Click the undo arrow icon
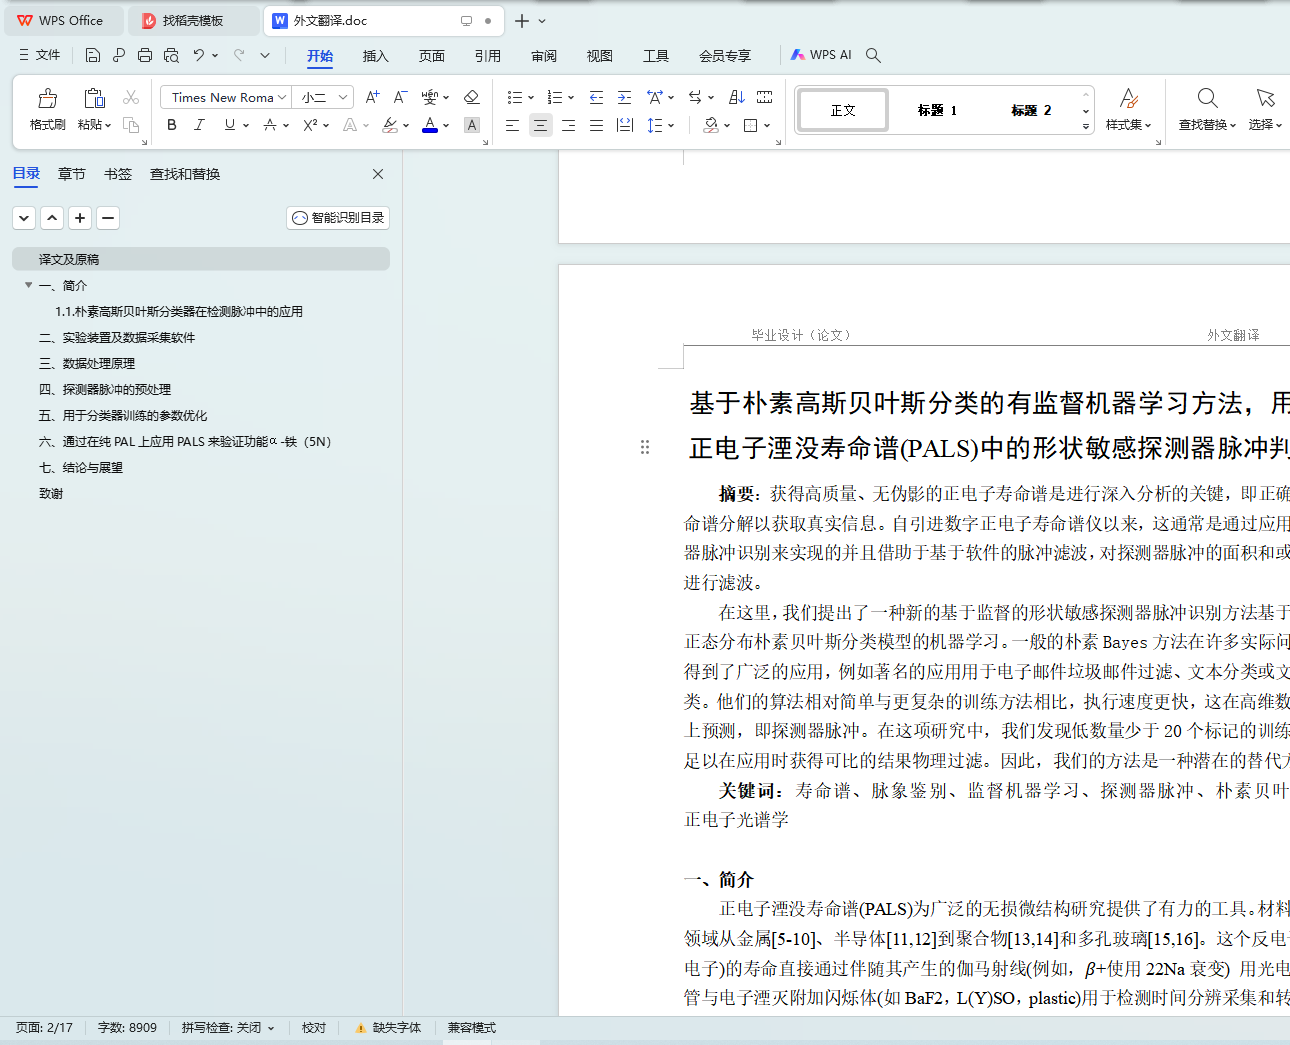Image resolution: width=1290 pixels, height=1045 pixels. coord(199,55)
